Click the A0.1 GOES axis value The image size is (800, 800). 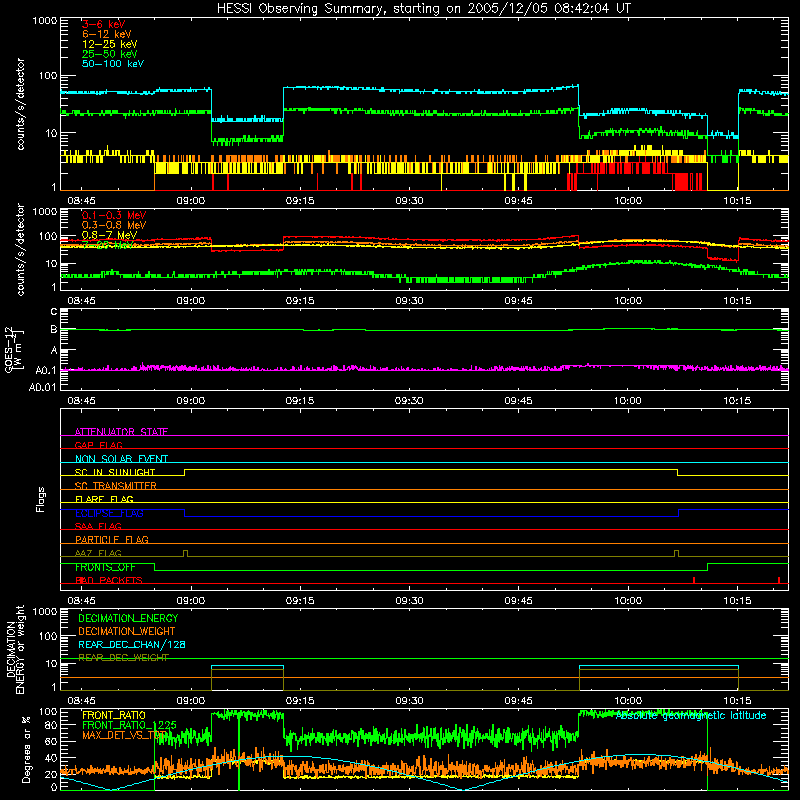[x=46, y=369]
